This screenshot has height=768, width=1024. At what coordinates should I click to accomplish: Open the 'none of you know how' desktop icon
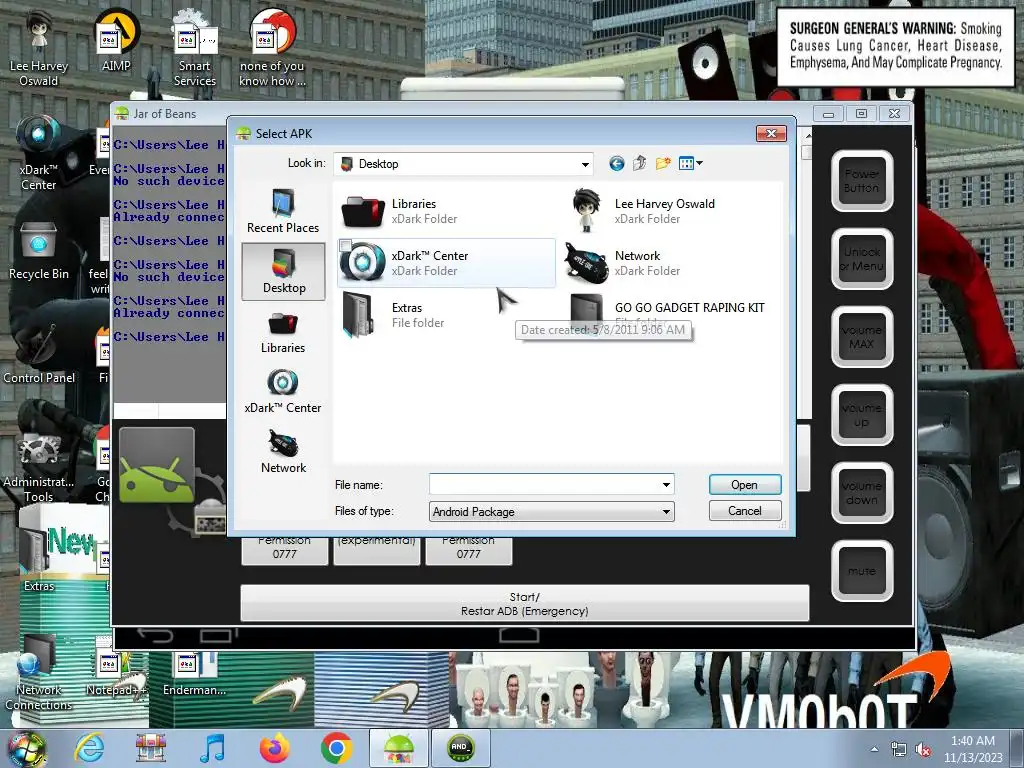272,47
